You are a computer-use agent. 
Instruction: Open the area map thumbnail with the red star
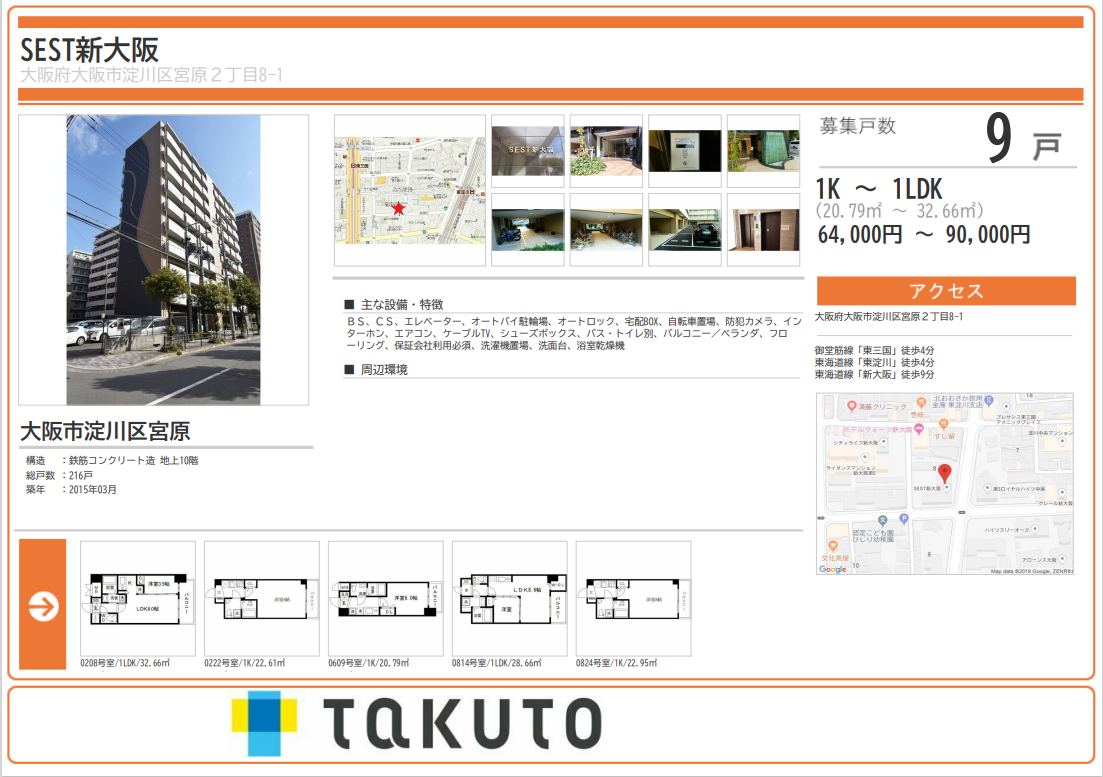(x=409, y=191)
